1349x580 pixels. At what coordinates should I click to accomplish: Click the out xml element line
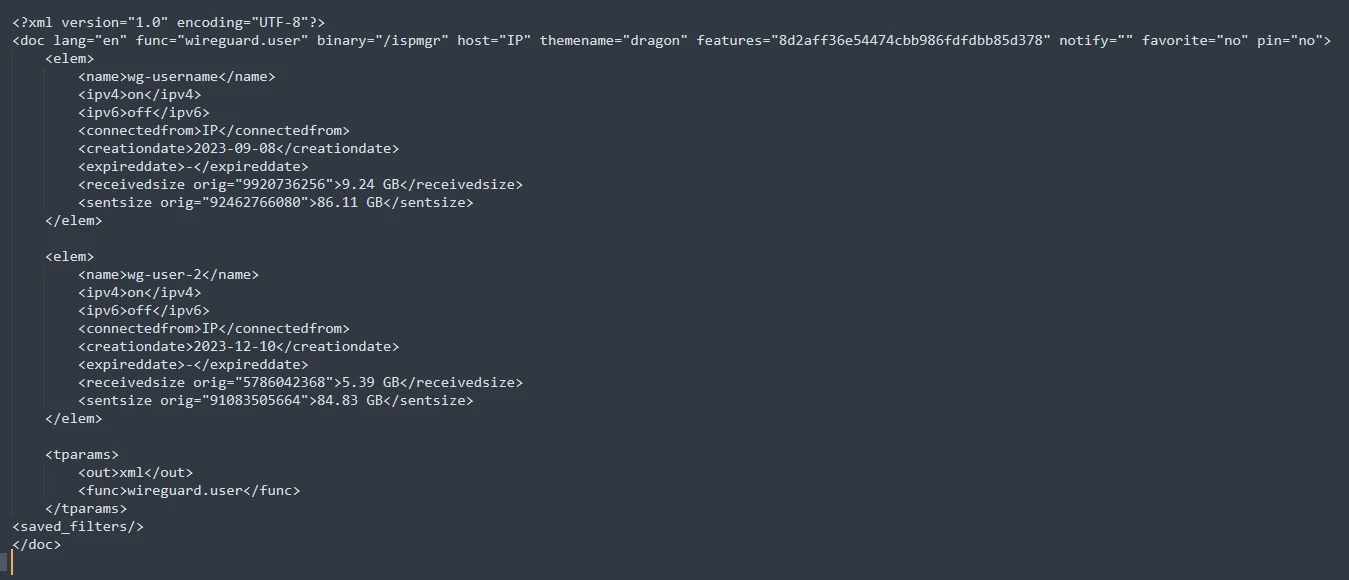point(135,472)
